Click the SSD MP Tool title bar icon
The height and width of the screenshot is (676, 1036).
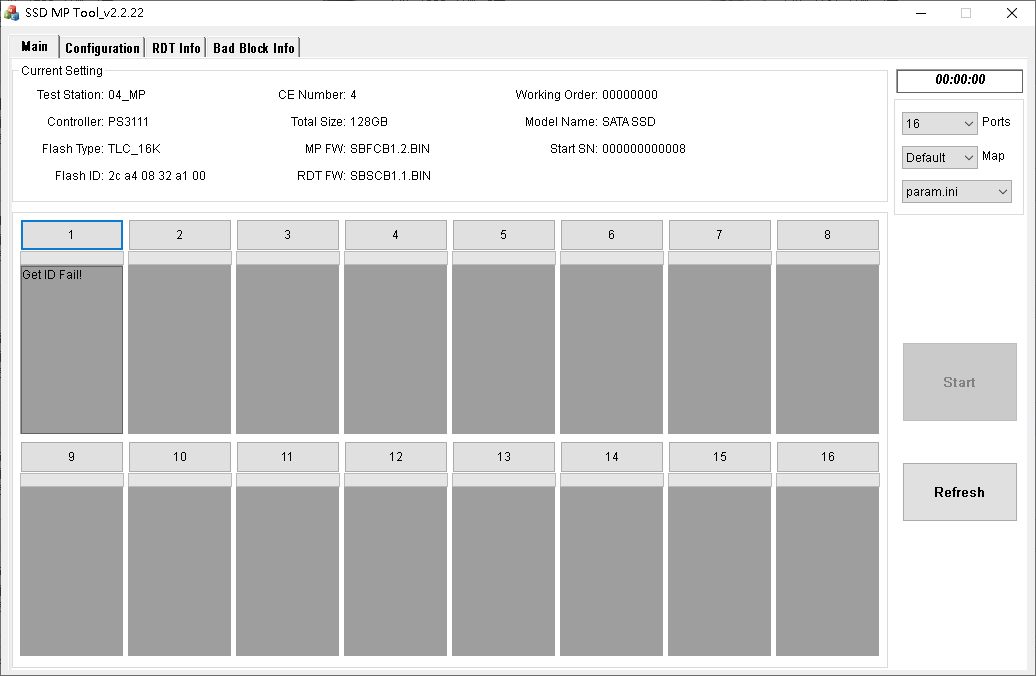[11, 13]
